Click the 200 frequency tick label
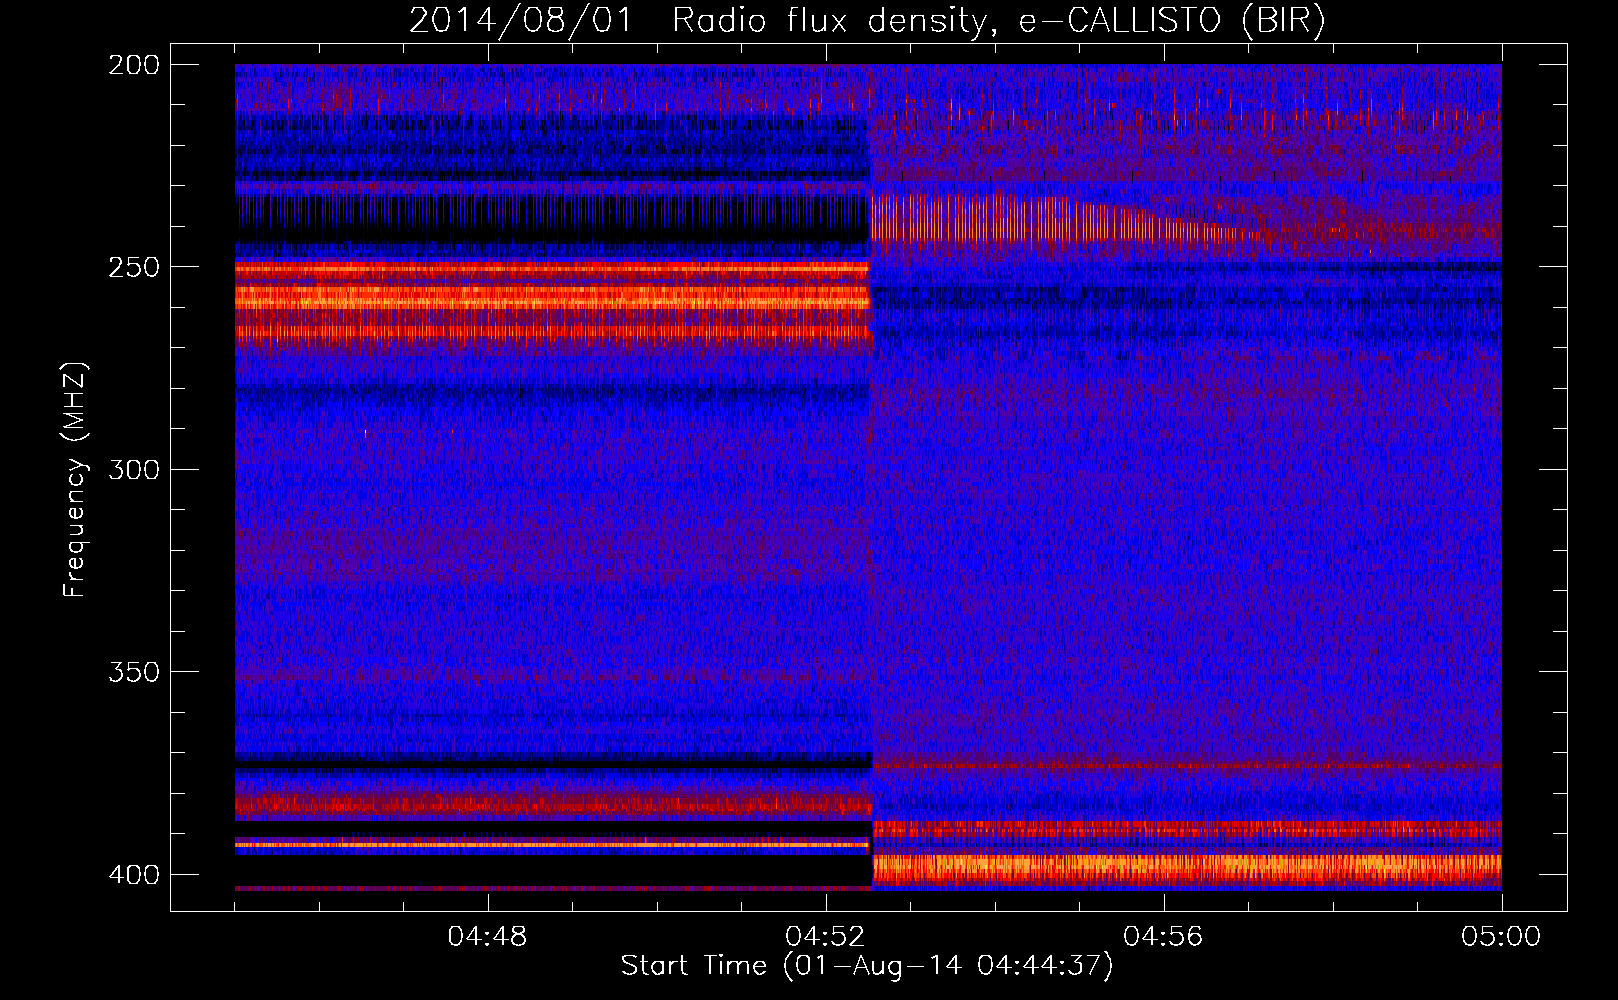This screenshot has width=1618, height=1000. 134,65
